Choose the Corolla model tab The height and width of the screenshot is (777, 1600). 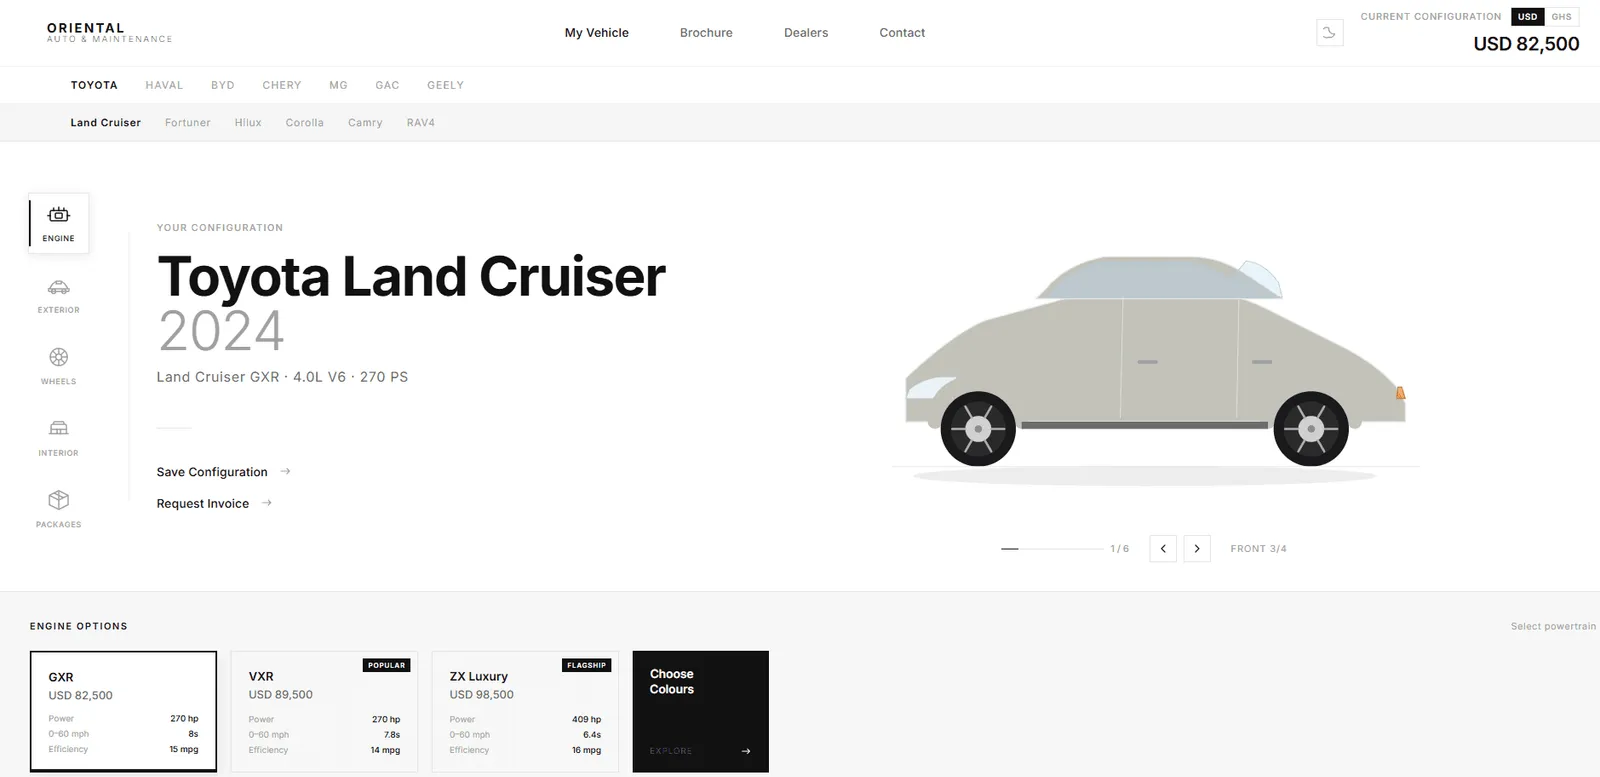[x=305, y=123]
